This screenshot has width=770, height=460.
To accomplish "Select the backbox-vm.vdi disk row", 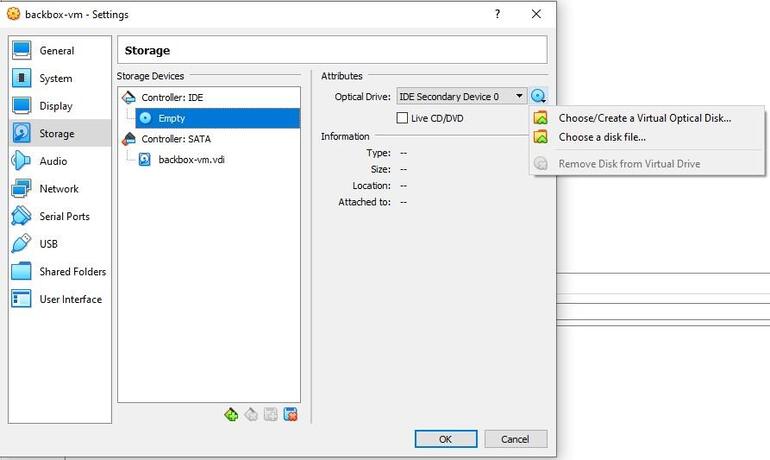I will point(218,159).
